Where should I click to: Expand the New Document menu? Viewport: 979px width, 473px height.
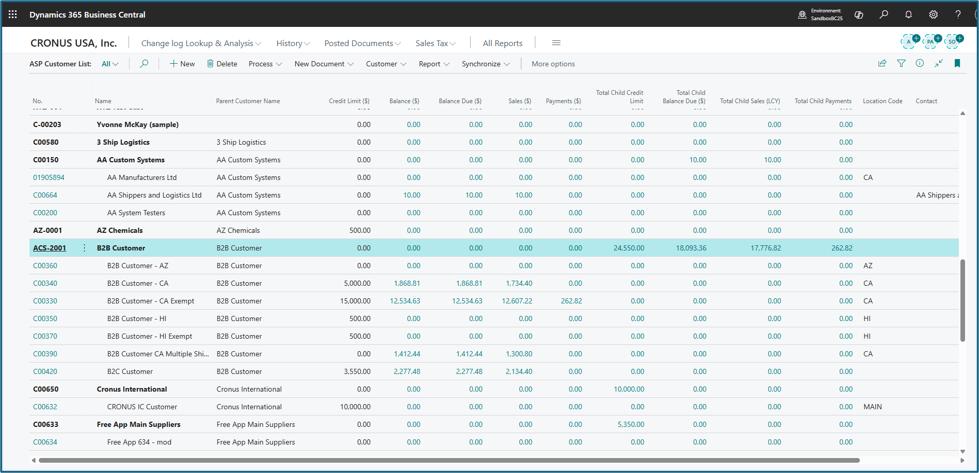(324, 64)
